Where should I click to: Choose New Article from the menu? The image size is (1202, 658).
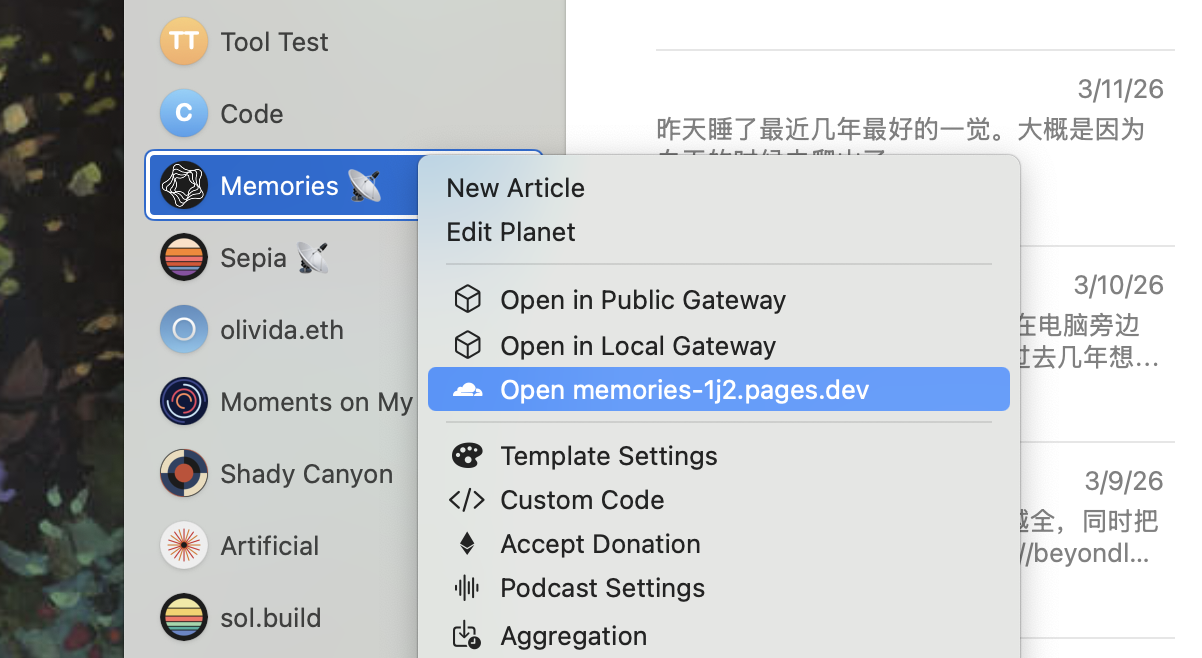515,187
